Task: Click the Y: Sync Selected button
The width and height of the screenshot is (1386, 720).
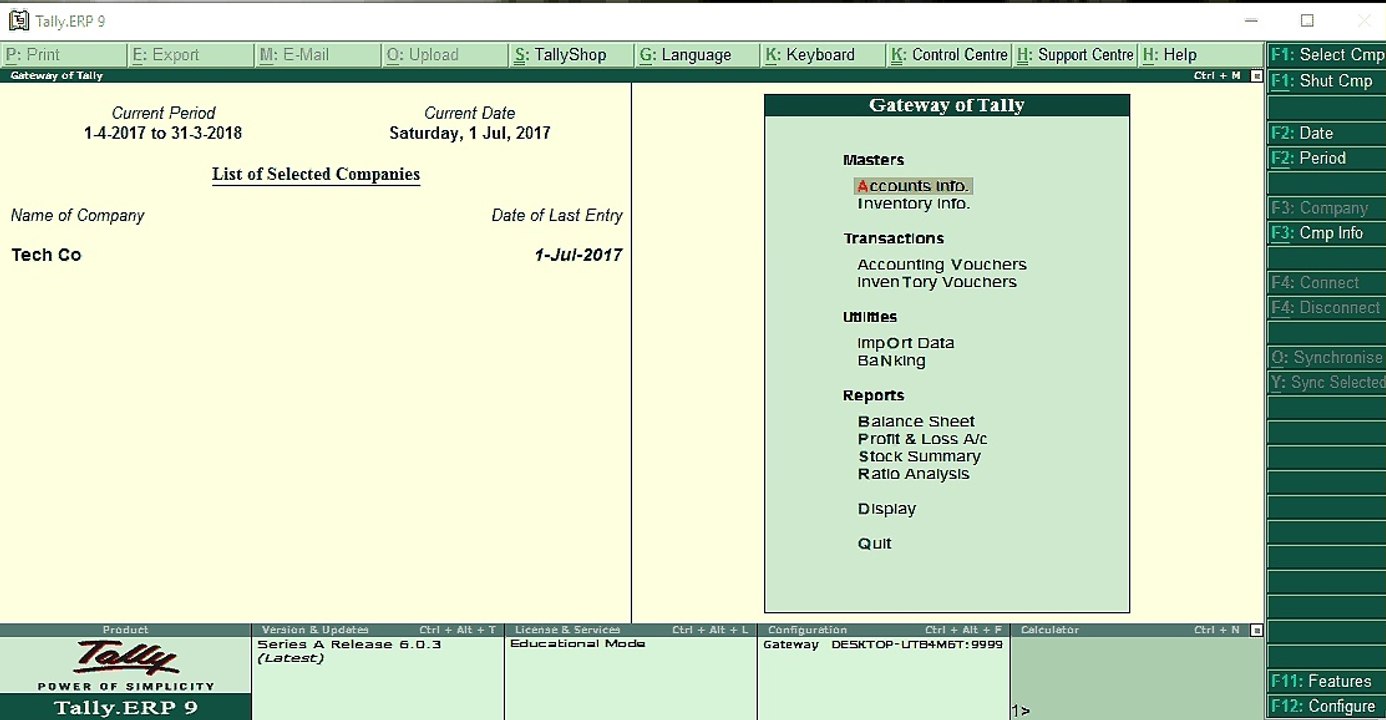Action: tap(1327, 383)
